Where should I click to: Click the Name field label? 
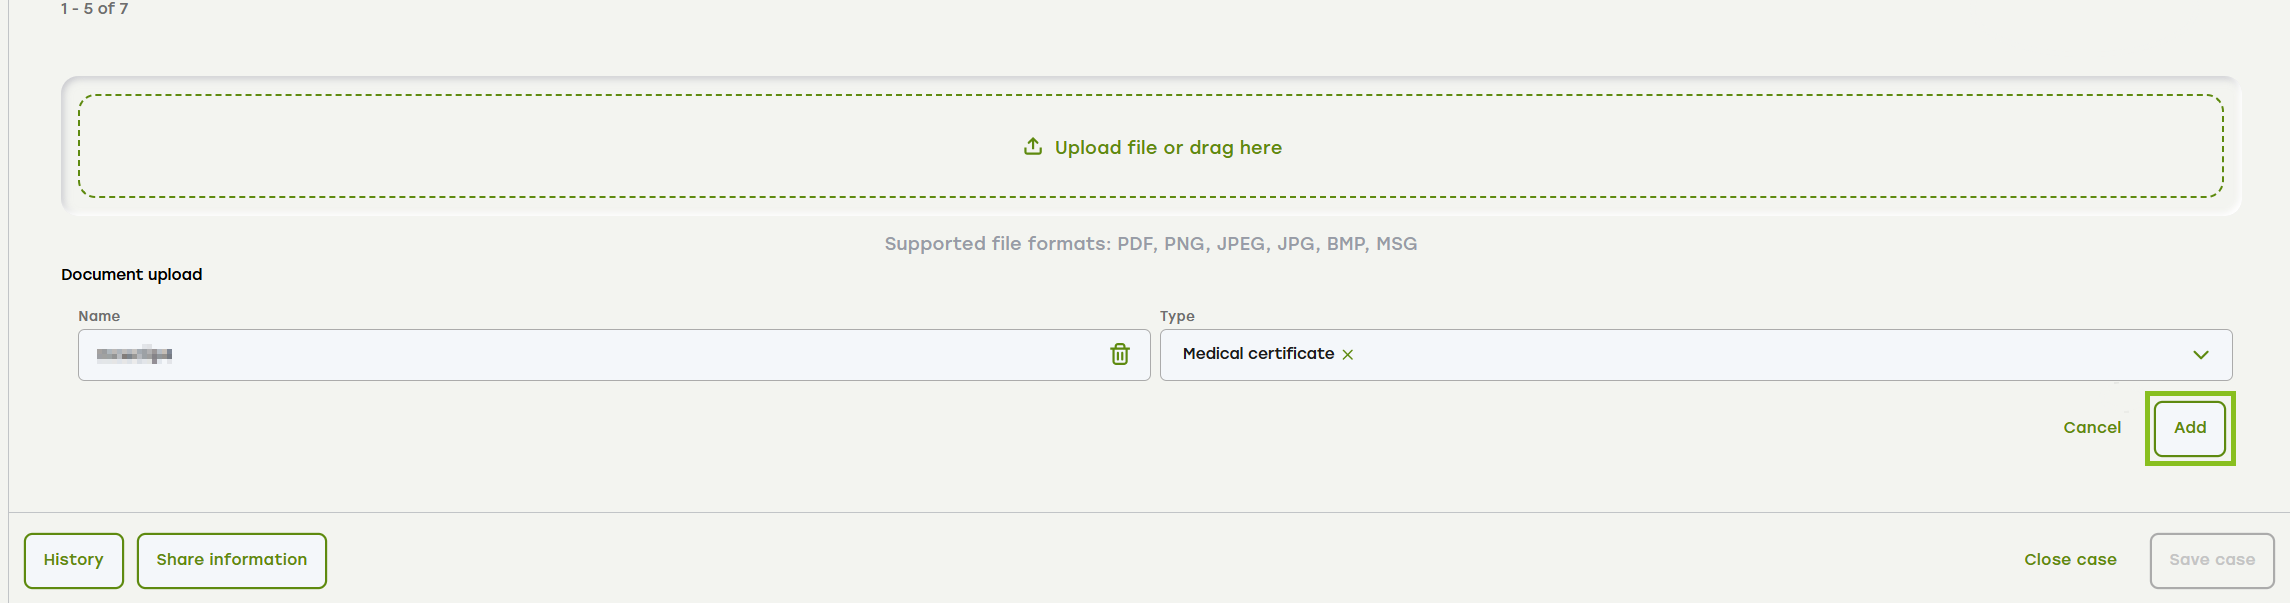point(99,316)
